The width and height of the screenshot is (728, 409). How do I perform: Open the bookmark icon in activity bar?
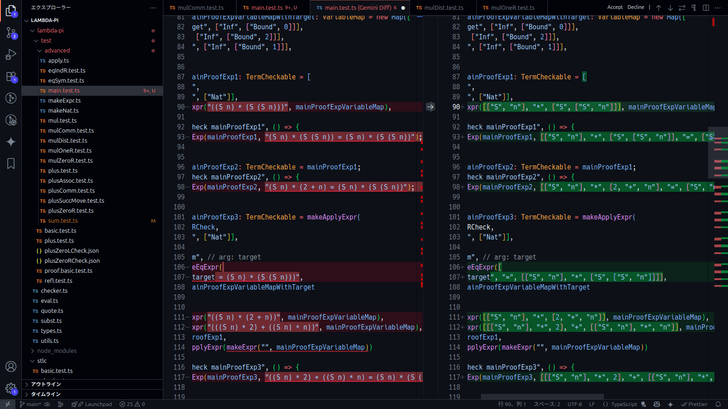(11, 163)
